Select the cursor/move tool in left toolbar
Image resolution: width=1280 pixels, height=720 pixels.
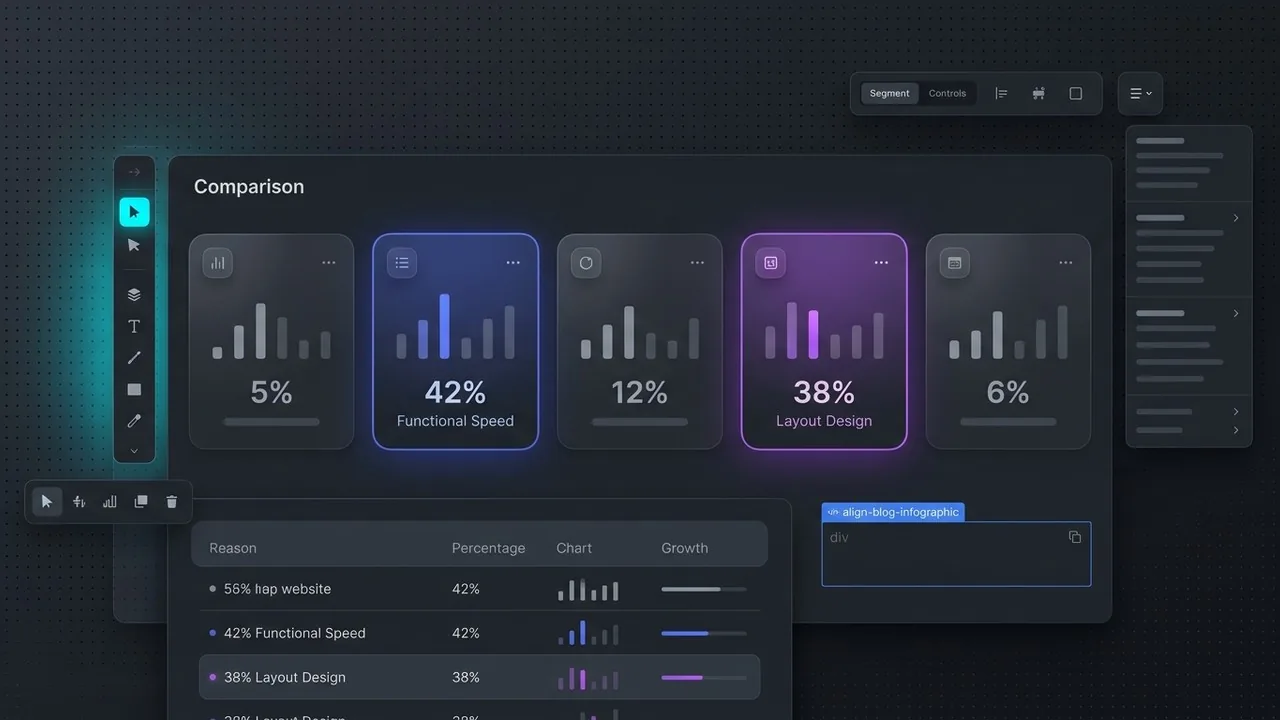point(134,211)
